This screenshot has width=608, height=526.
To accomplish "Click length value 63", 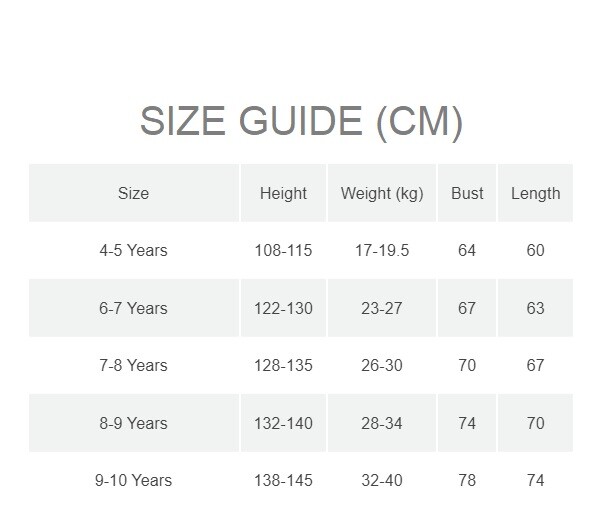I will 535,308.
